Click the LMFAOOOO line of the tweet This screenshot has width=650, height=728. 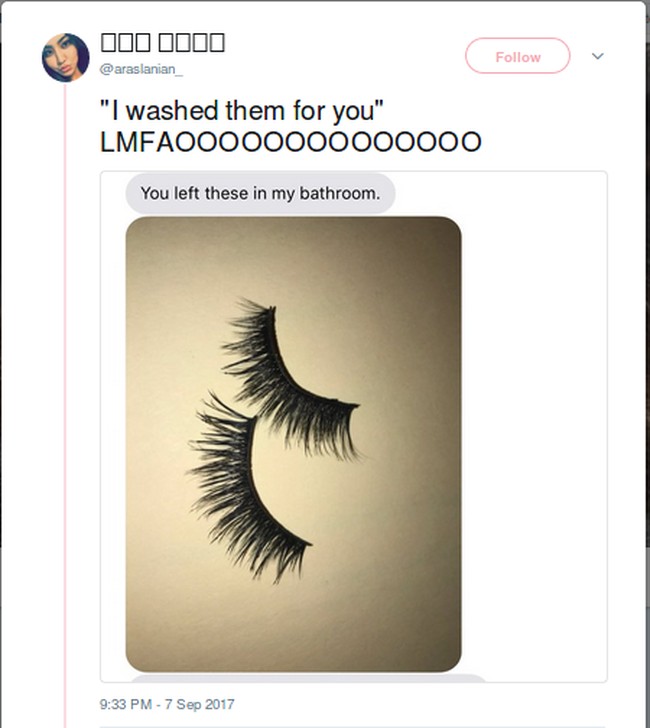(x=290, y=142)
